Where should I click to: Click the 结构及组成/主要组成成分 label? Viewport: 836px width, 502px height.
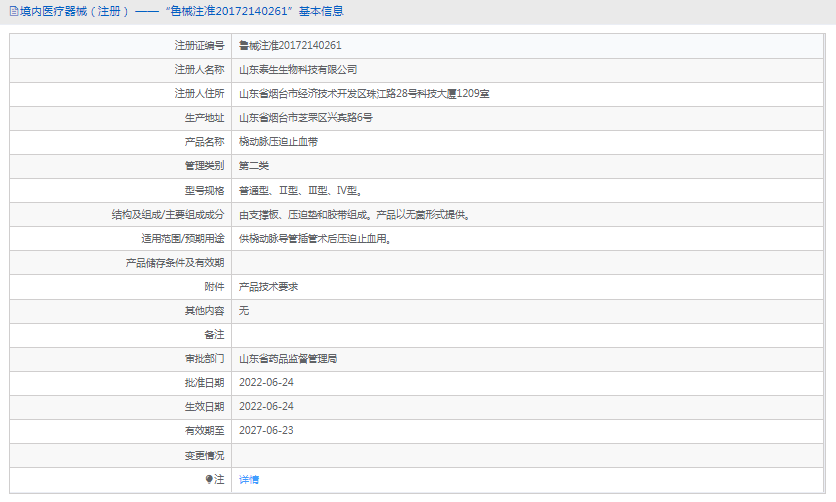point(168,215)
